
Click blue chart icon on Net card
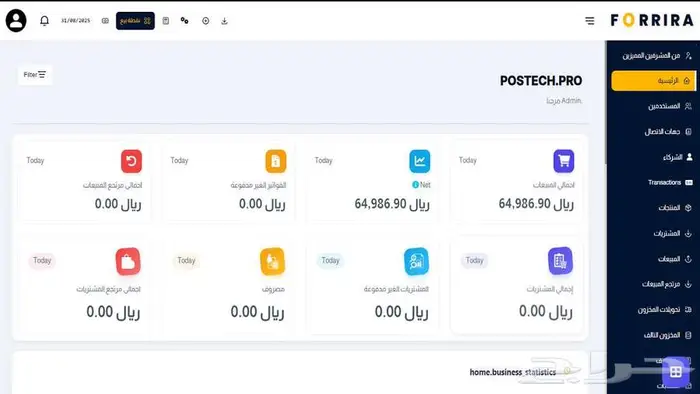pyautogui.click(x=420, y=161)
